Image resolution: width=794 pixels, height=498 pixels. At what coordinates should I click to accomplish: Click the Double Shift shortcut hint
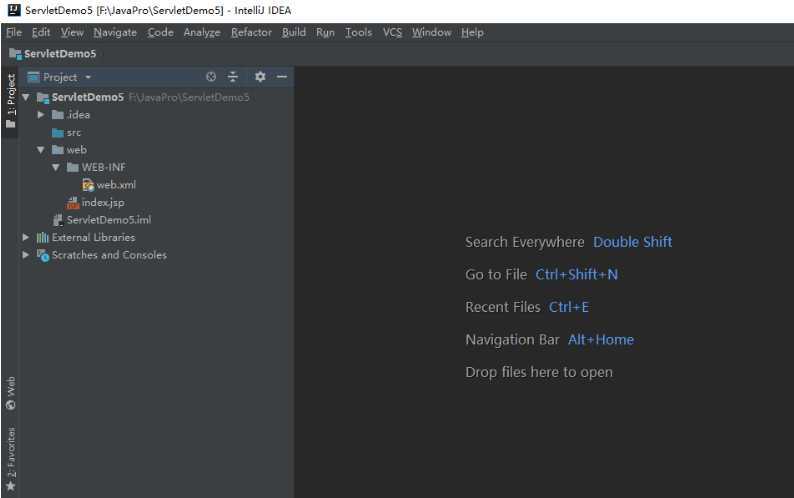(x=632, y=242)
